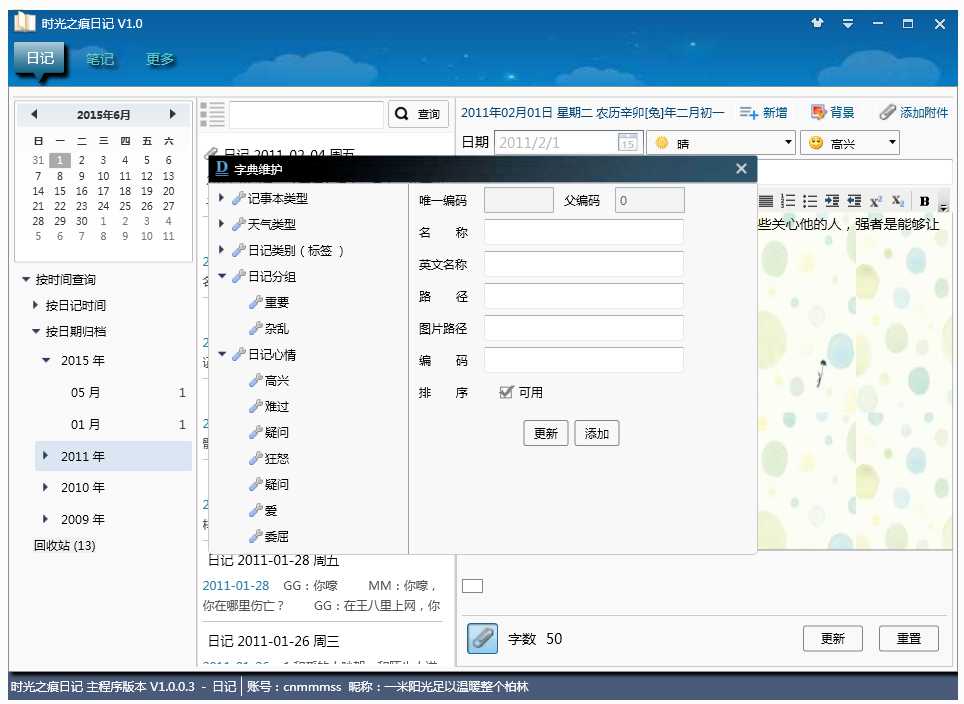The width and height of the screenshot is (964, 704).
Task: Open the calendar picker in date field
Action: (x=627, y=143)
